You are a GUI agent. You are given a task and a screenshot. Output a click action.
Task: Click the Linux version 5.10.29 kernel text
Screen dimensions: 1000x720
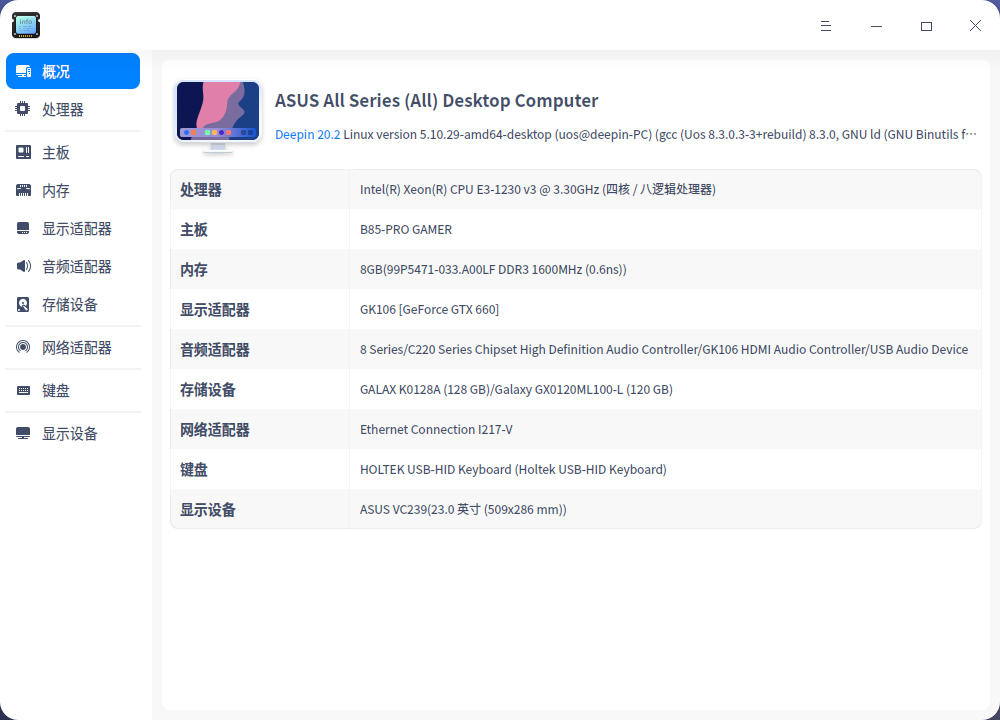(x=660, y=135)
